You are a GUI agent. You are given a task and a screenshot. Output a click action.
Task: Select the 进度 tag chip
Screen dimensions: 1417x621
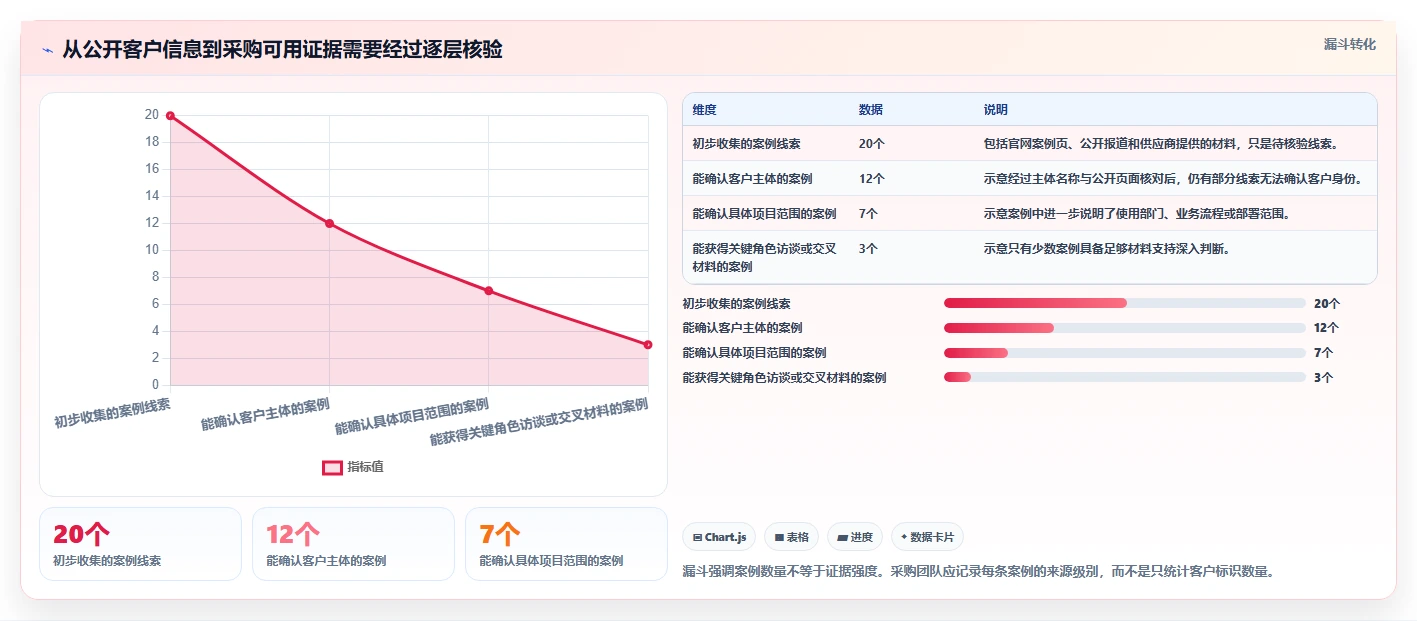point(854,537)
